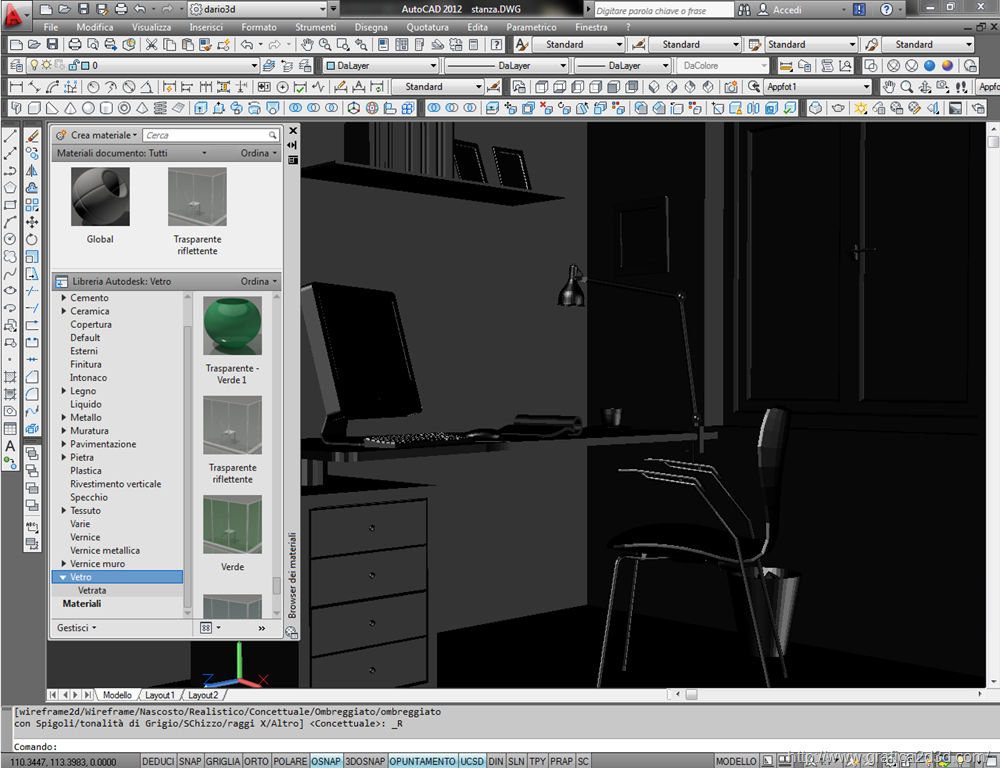Click the Move tool in modify toolbar
Screen dimensions: 1000x768
32,222
